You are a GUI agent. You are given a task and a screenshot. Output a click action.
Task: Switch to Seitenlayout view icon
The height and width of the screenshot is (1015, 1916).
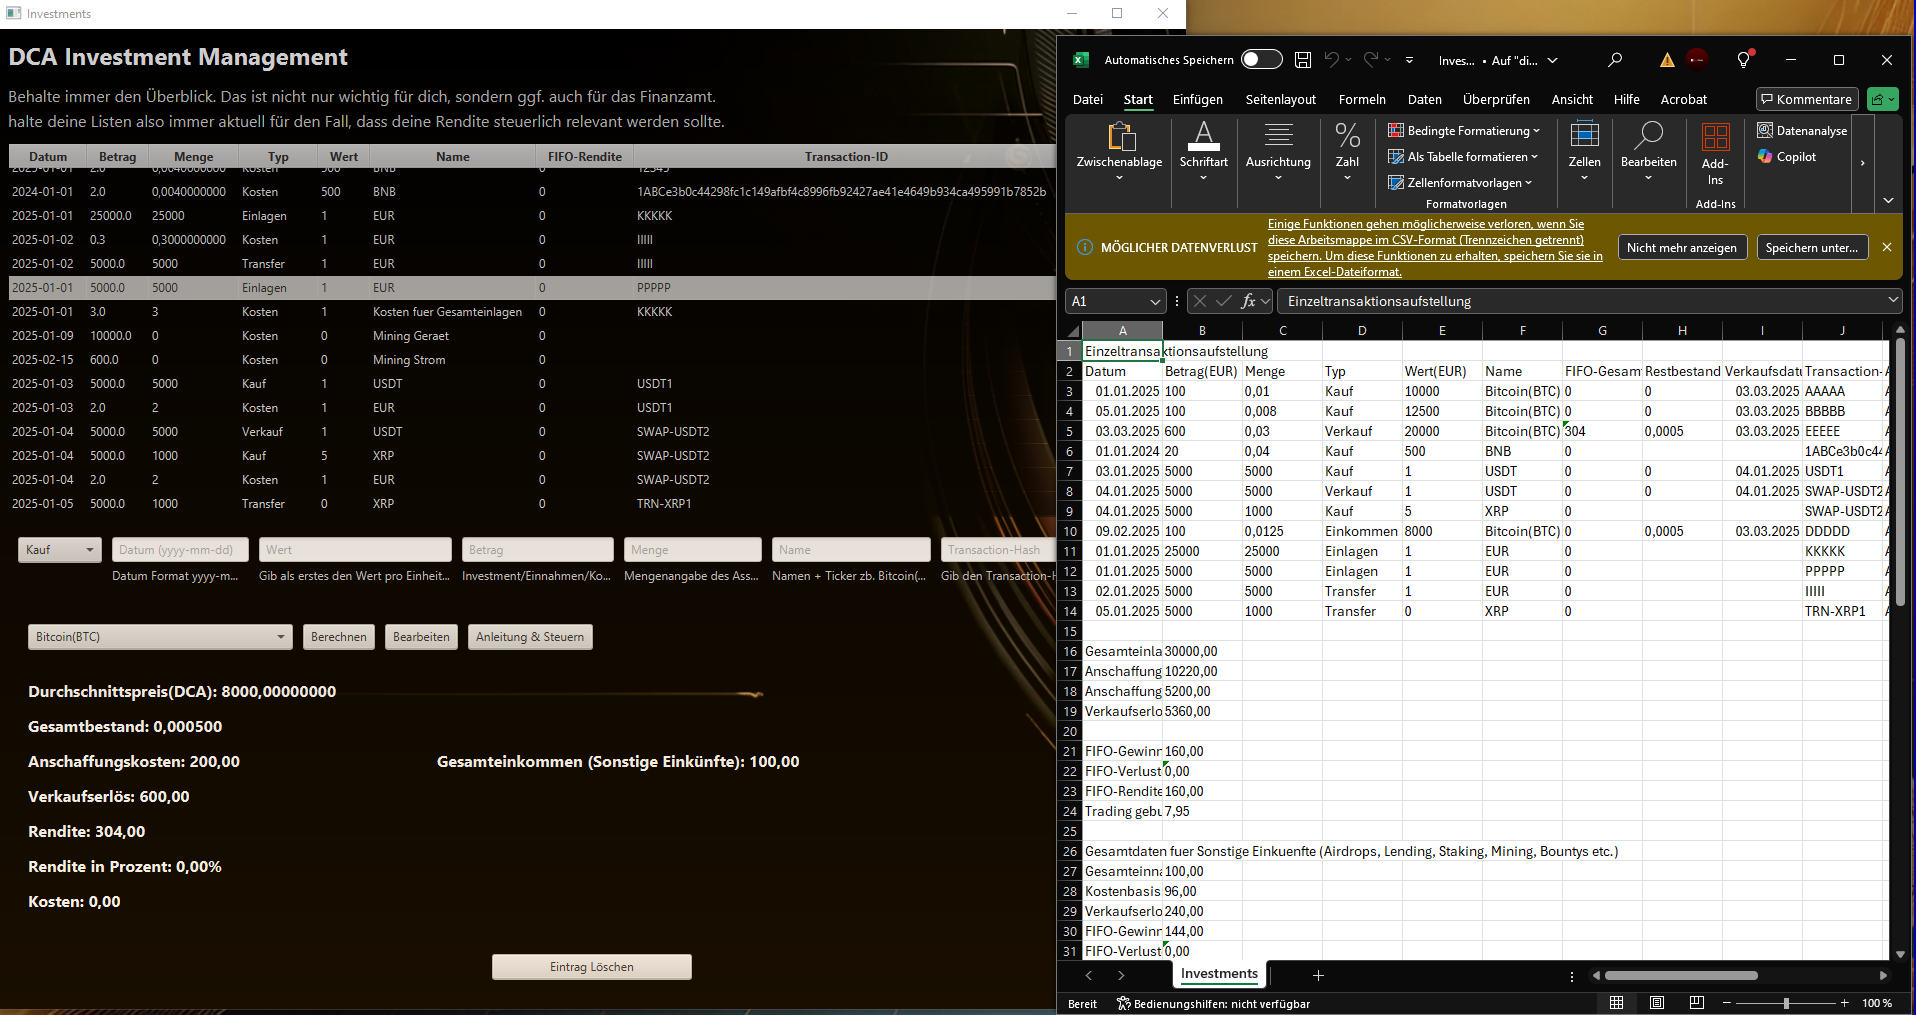coord(1656,1002)
